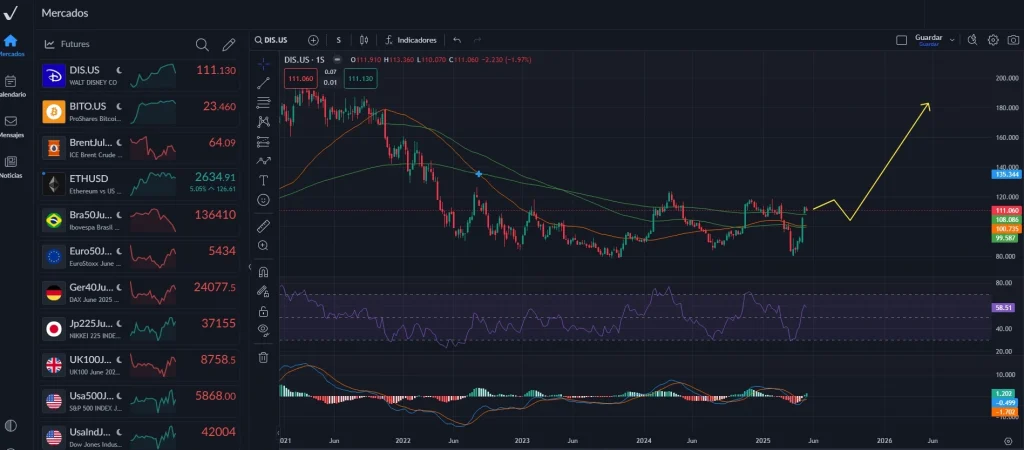
Task: Open the forecasting and position tools
Action: pos(263,141)
